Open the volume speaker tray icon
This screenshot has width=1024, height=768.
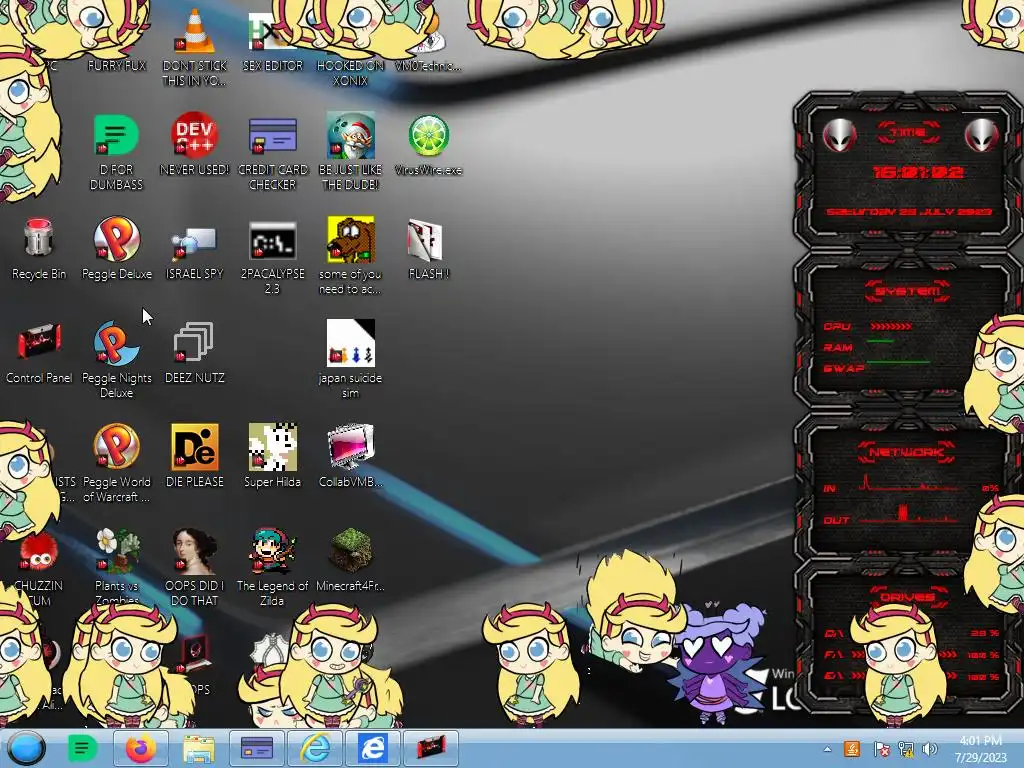[931, 749]
